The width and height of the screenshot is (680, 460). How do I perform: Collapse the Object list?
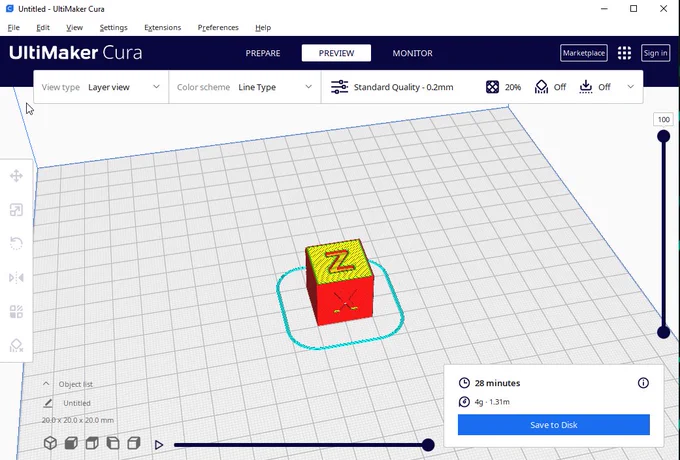(46, 384)
